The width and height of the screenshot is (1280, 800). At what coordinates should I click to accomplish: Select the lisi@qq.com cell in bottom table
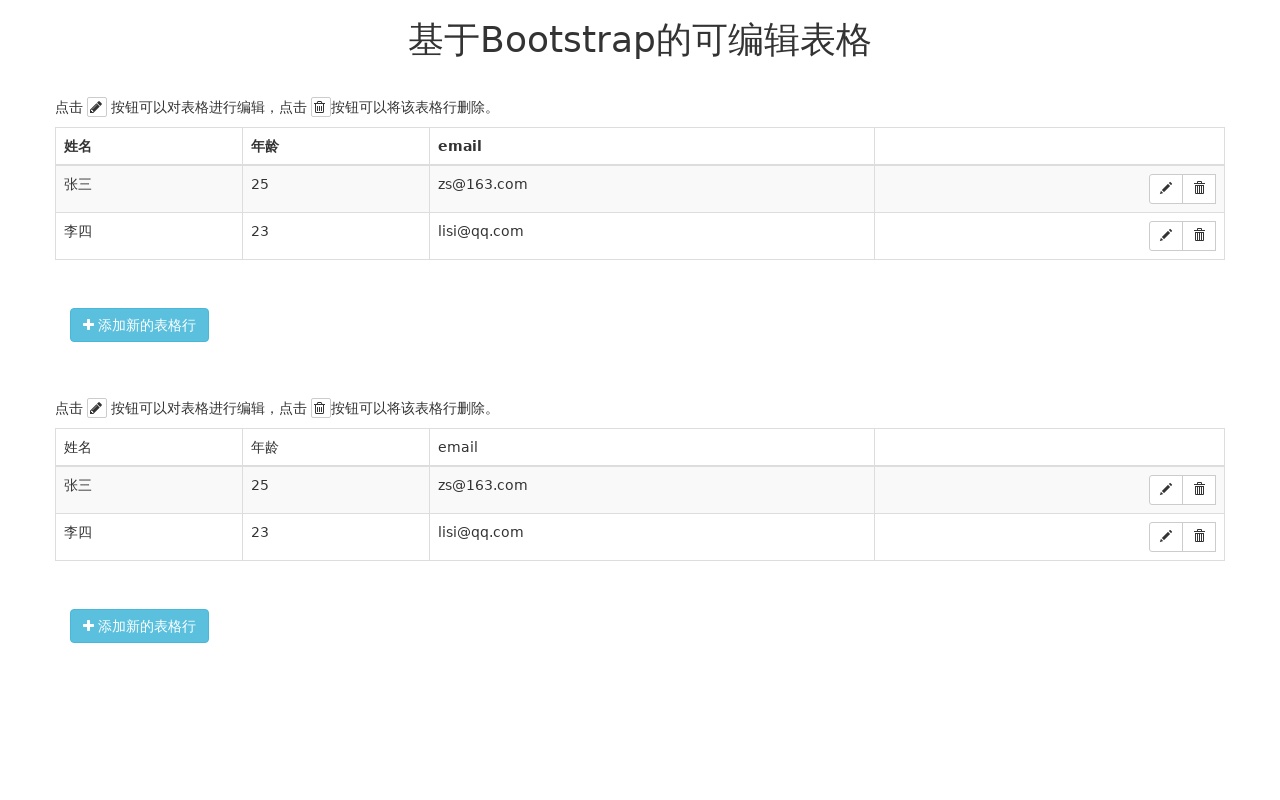click(x=481, y=532)
